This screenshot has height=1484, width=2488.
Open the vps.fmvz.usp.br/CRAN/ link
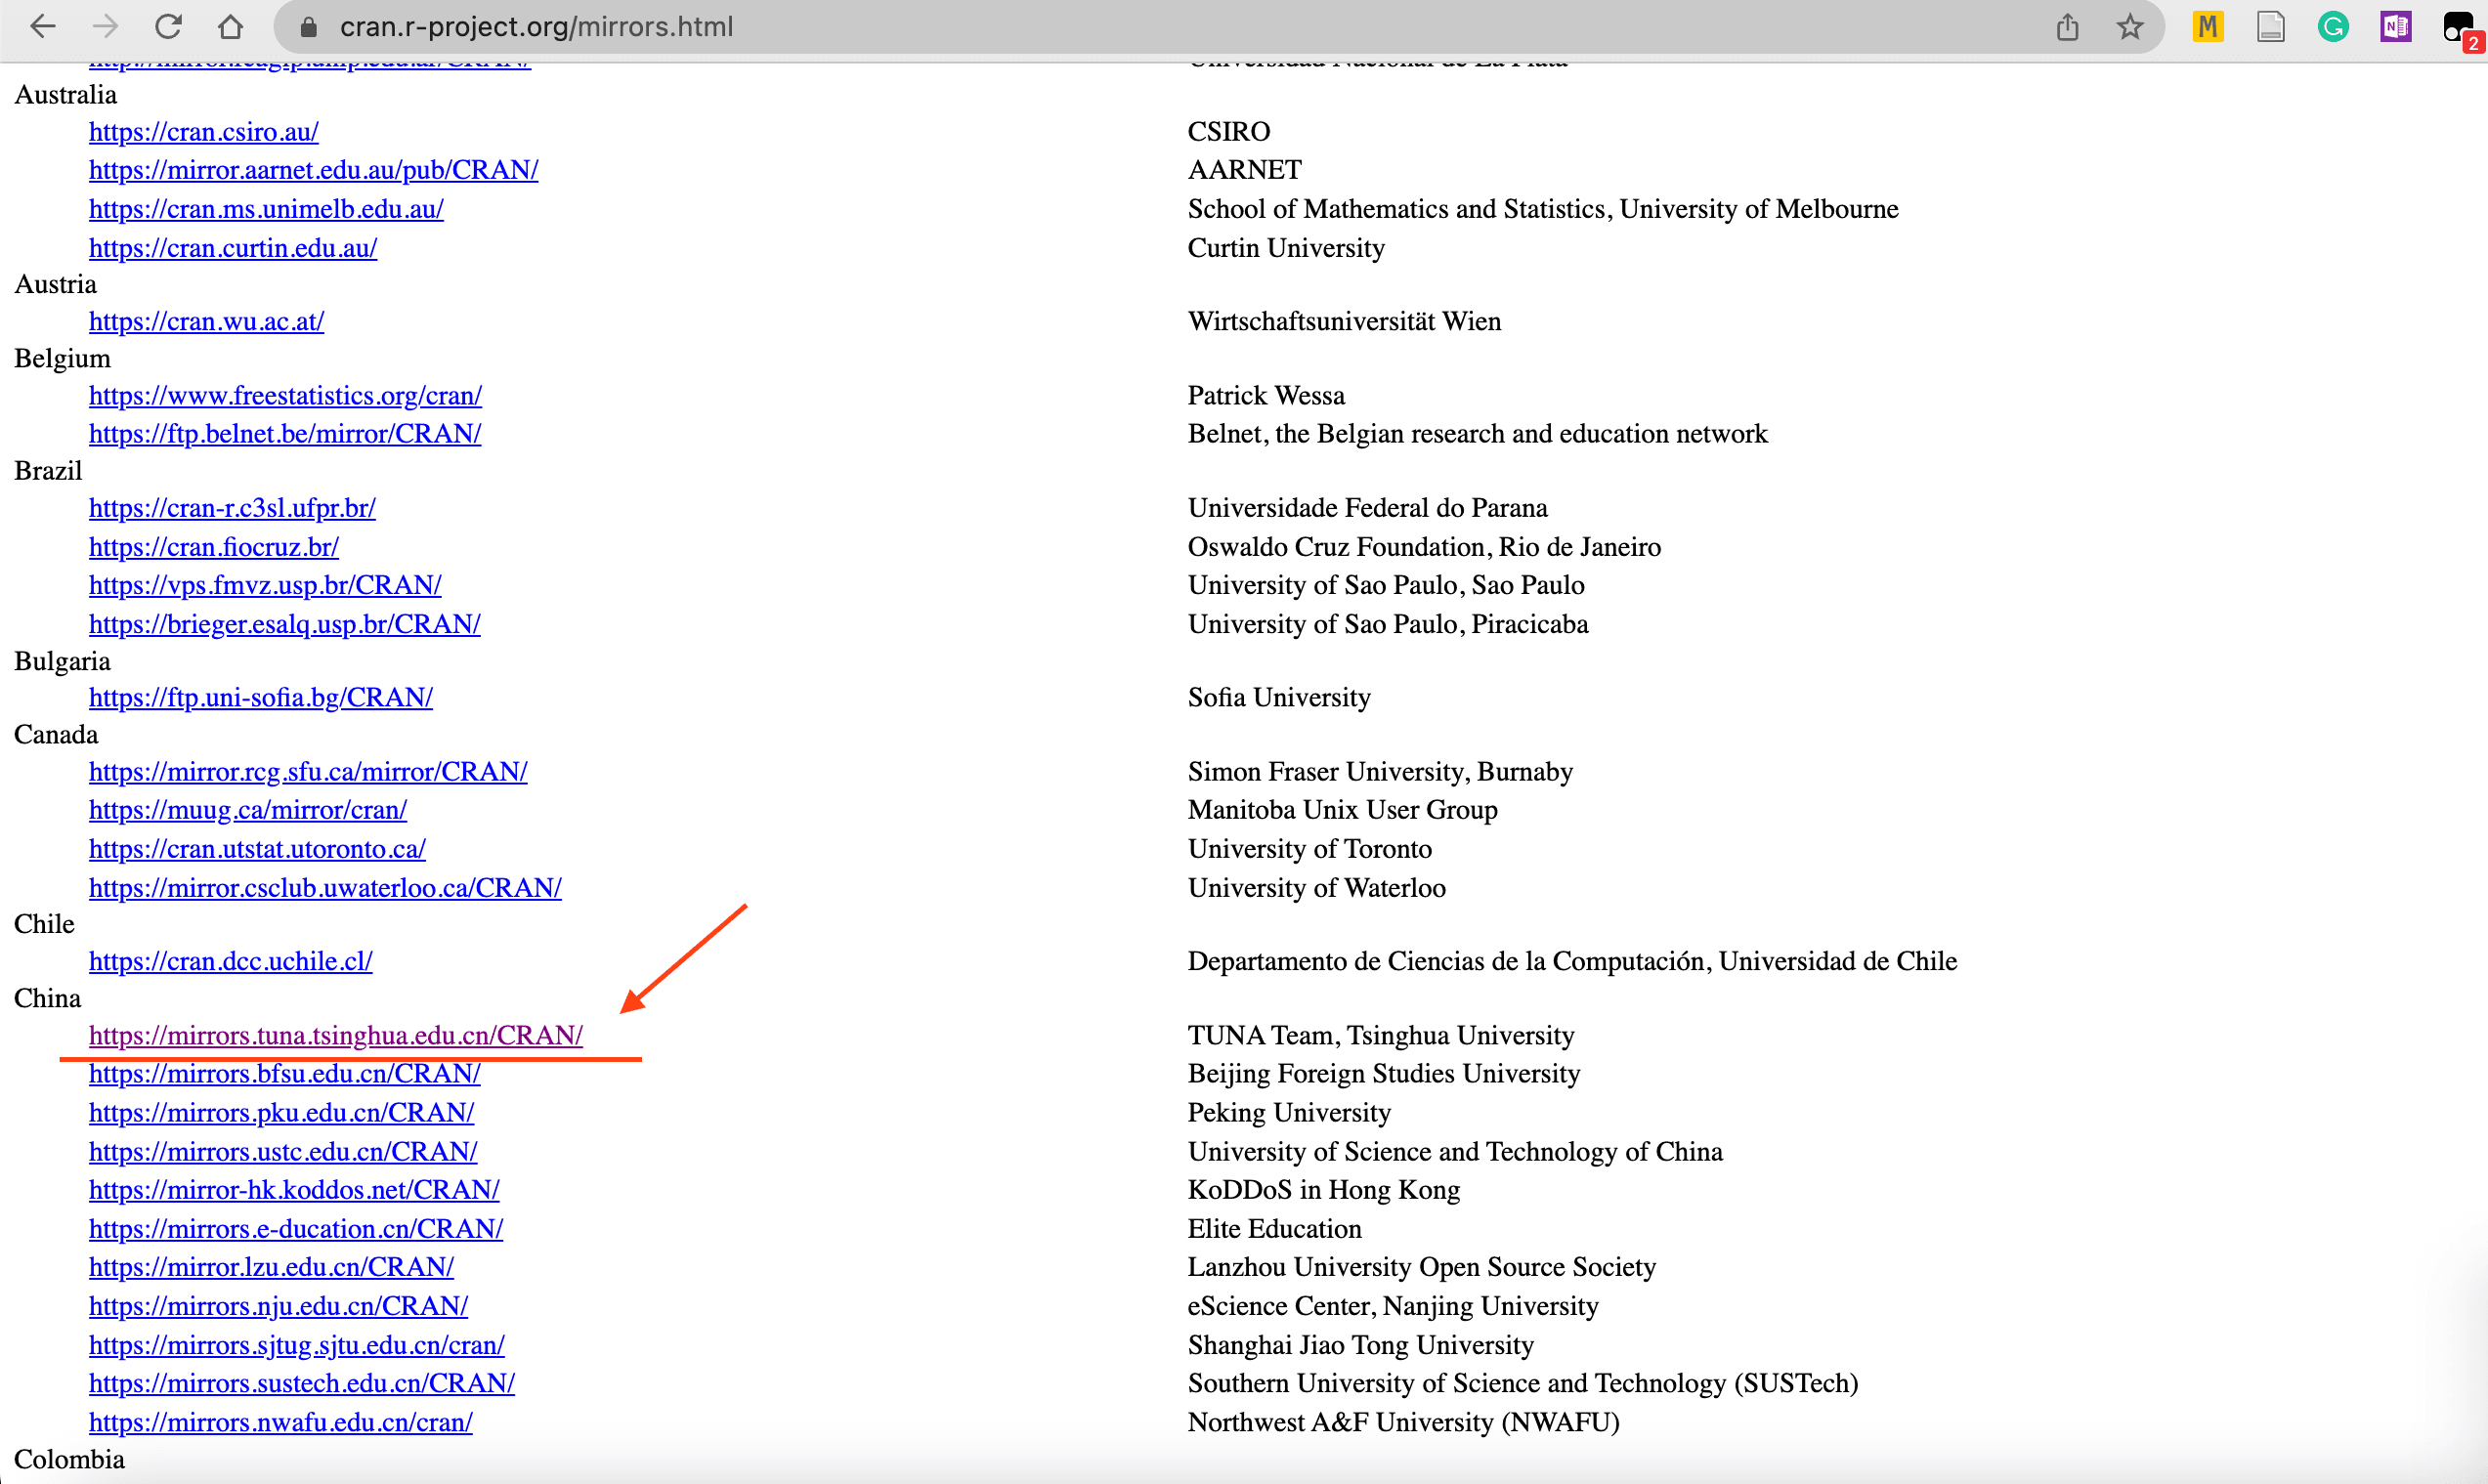tap(265, 585)
